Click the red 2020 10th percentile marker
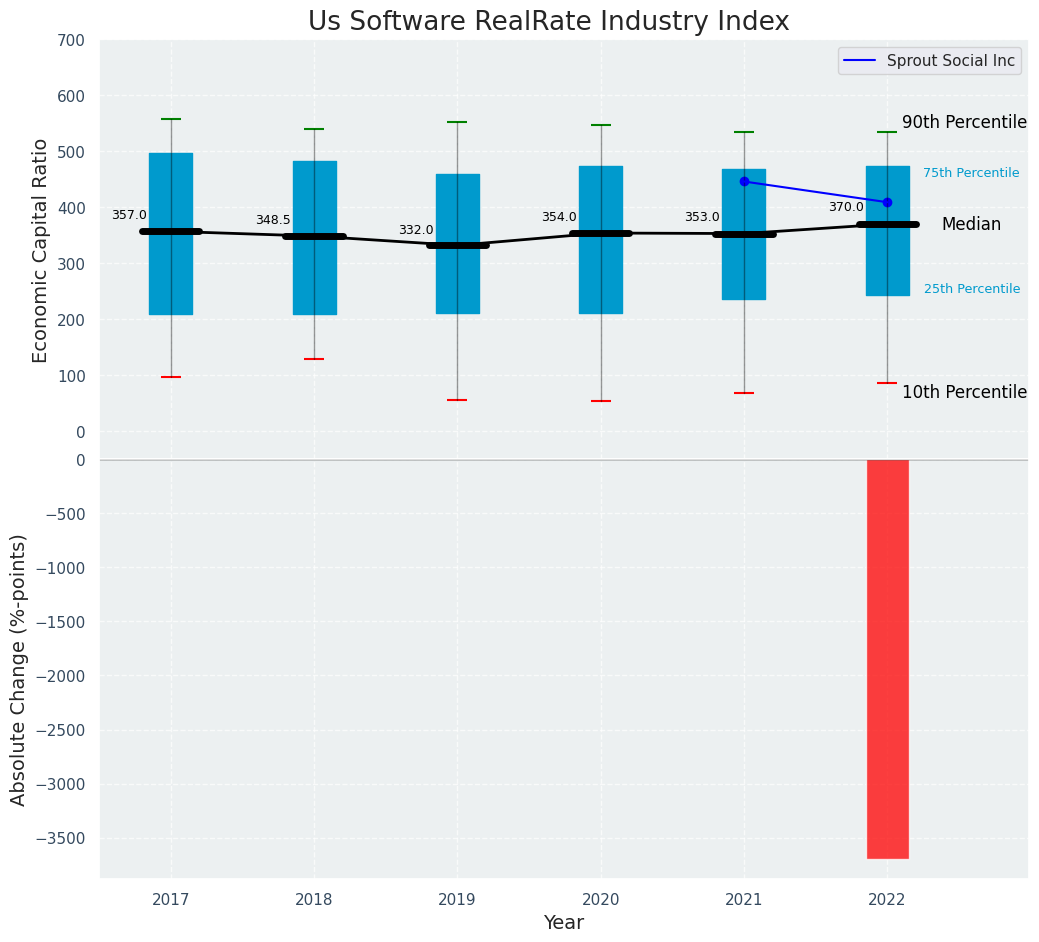This screenshot has width=1039, height=942. (x=601, y=401)
